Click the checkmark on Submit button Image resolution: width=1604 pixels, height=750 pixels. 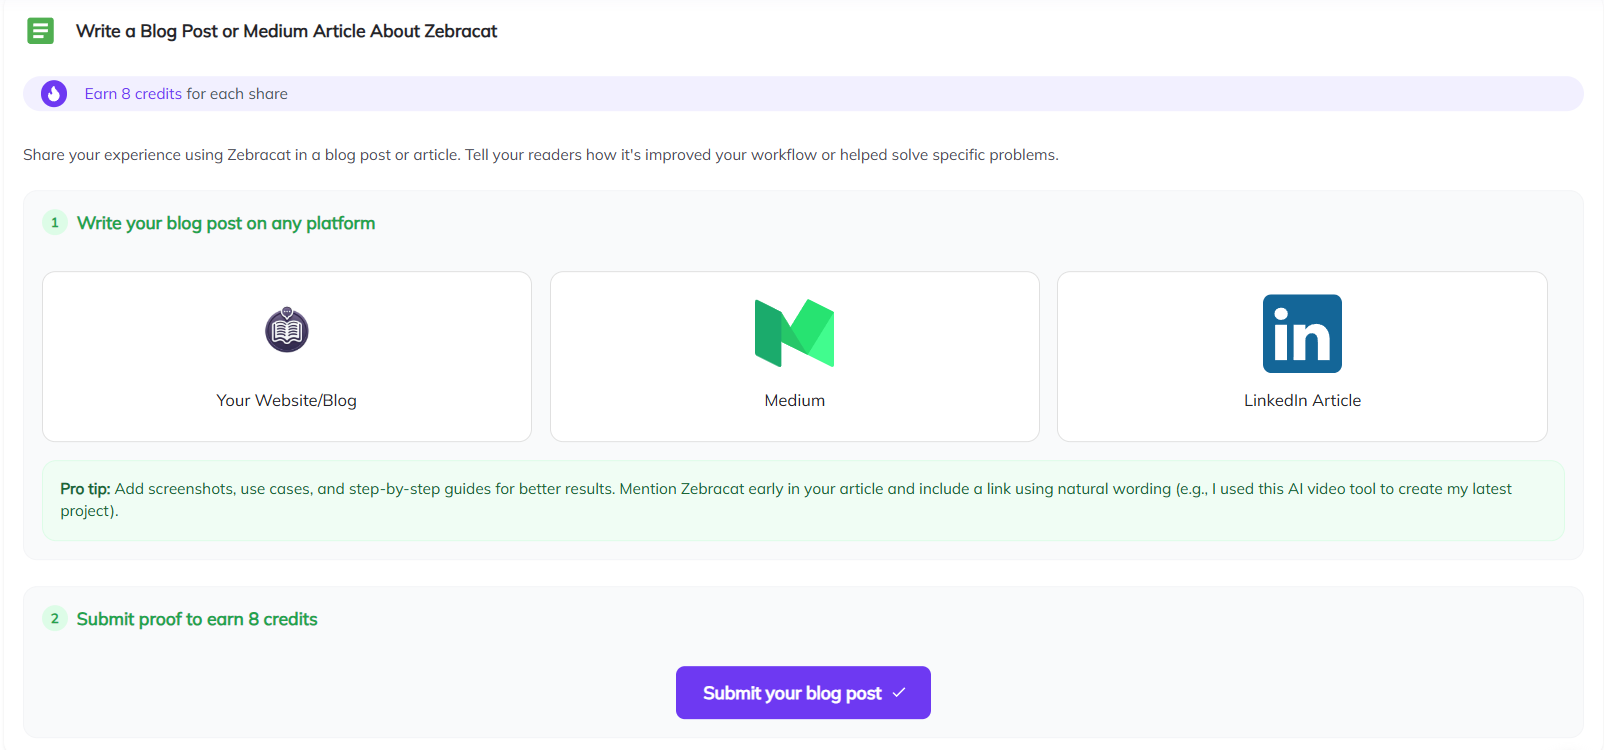tap(899, 692)
